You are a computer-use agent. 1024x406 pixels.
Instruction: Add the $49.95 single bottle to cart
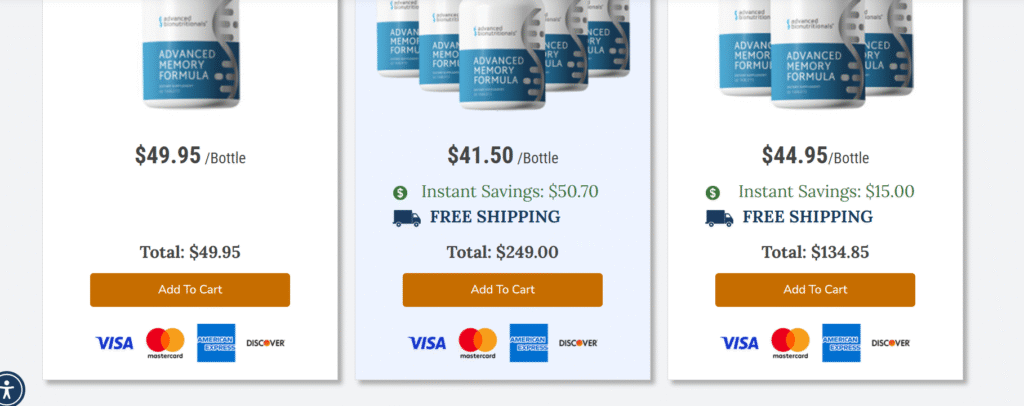coord(190,290)
